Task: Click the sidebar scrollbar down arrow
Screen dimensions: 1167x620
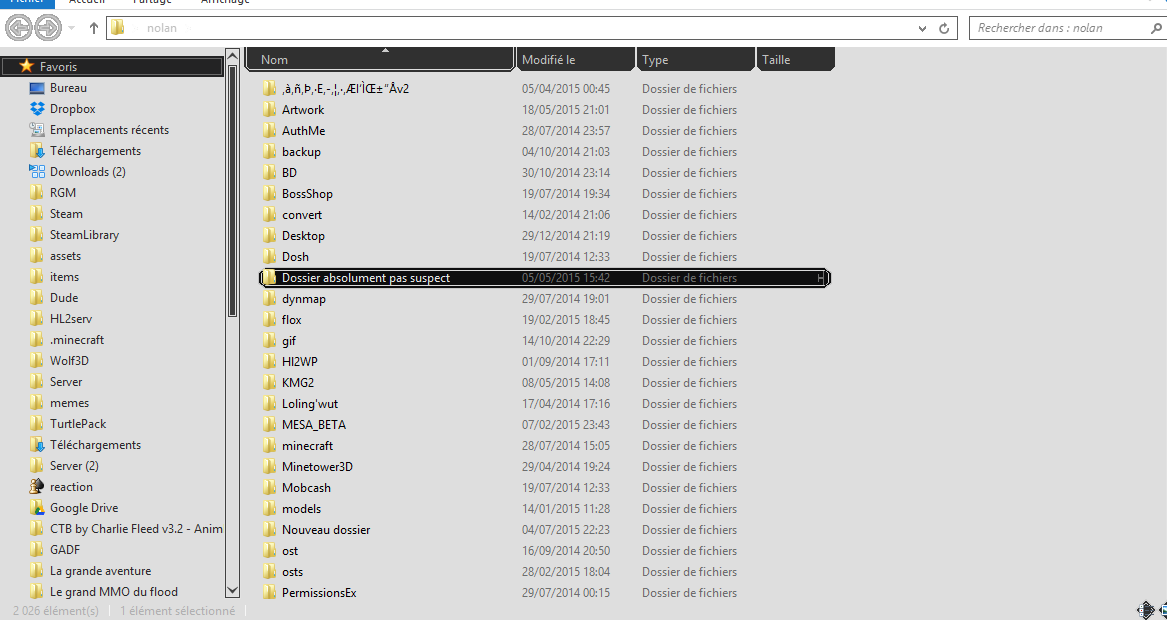Action: pyautogui.click(x=233, y=591)
